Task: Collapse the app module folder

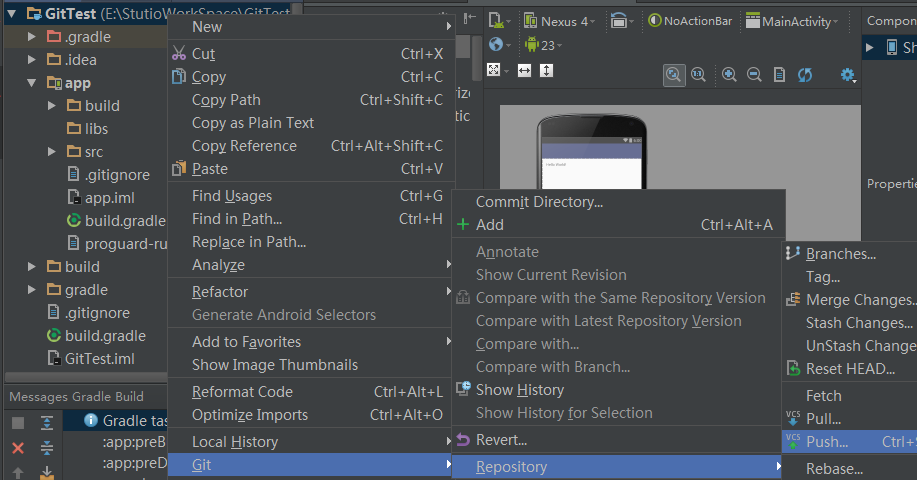Action: 32,83
